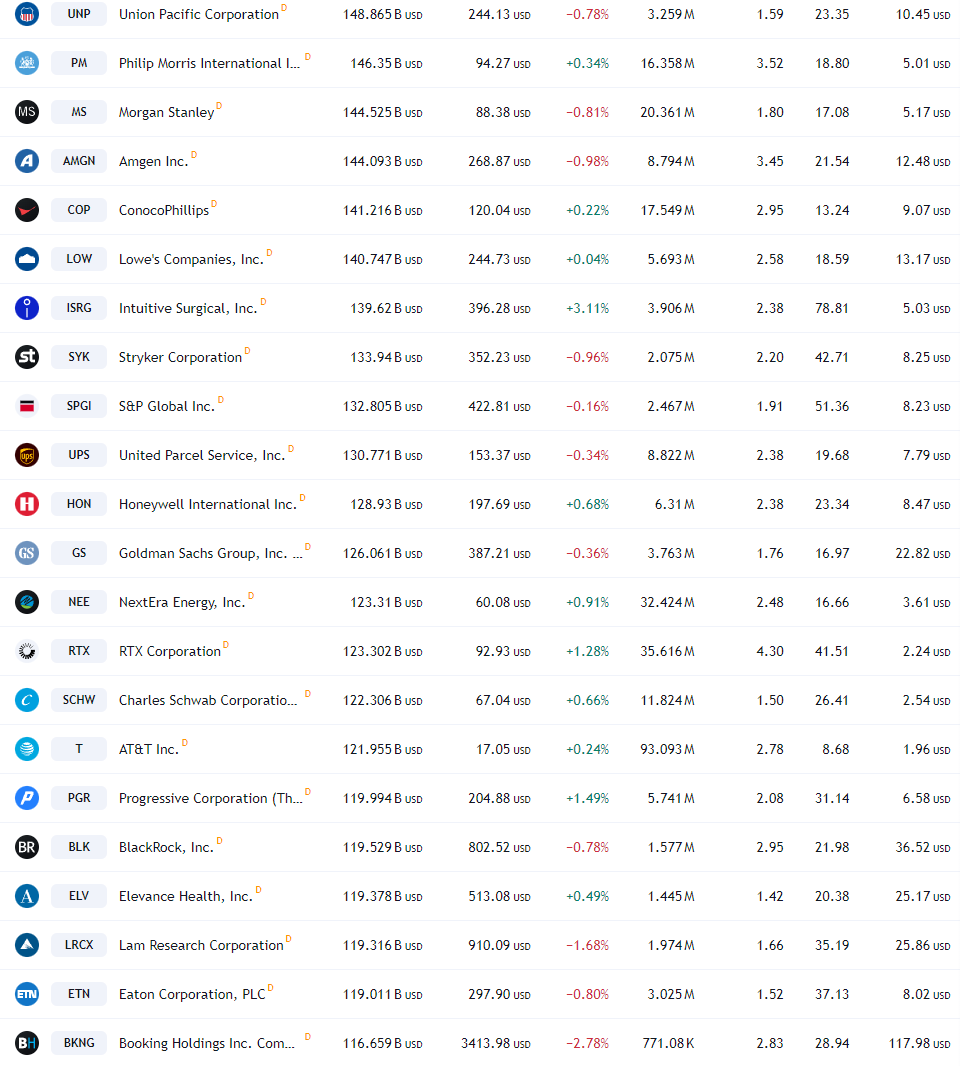Select the ISRG ticker badge
This screenshot has width=960, height=1066.
click(x=79, y=307)
